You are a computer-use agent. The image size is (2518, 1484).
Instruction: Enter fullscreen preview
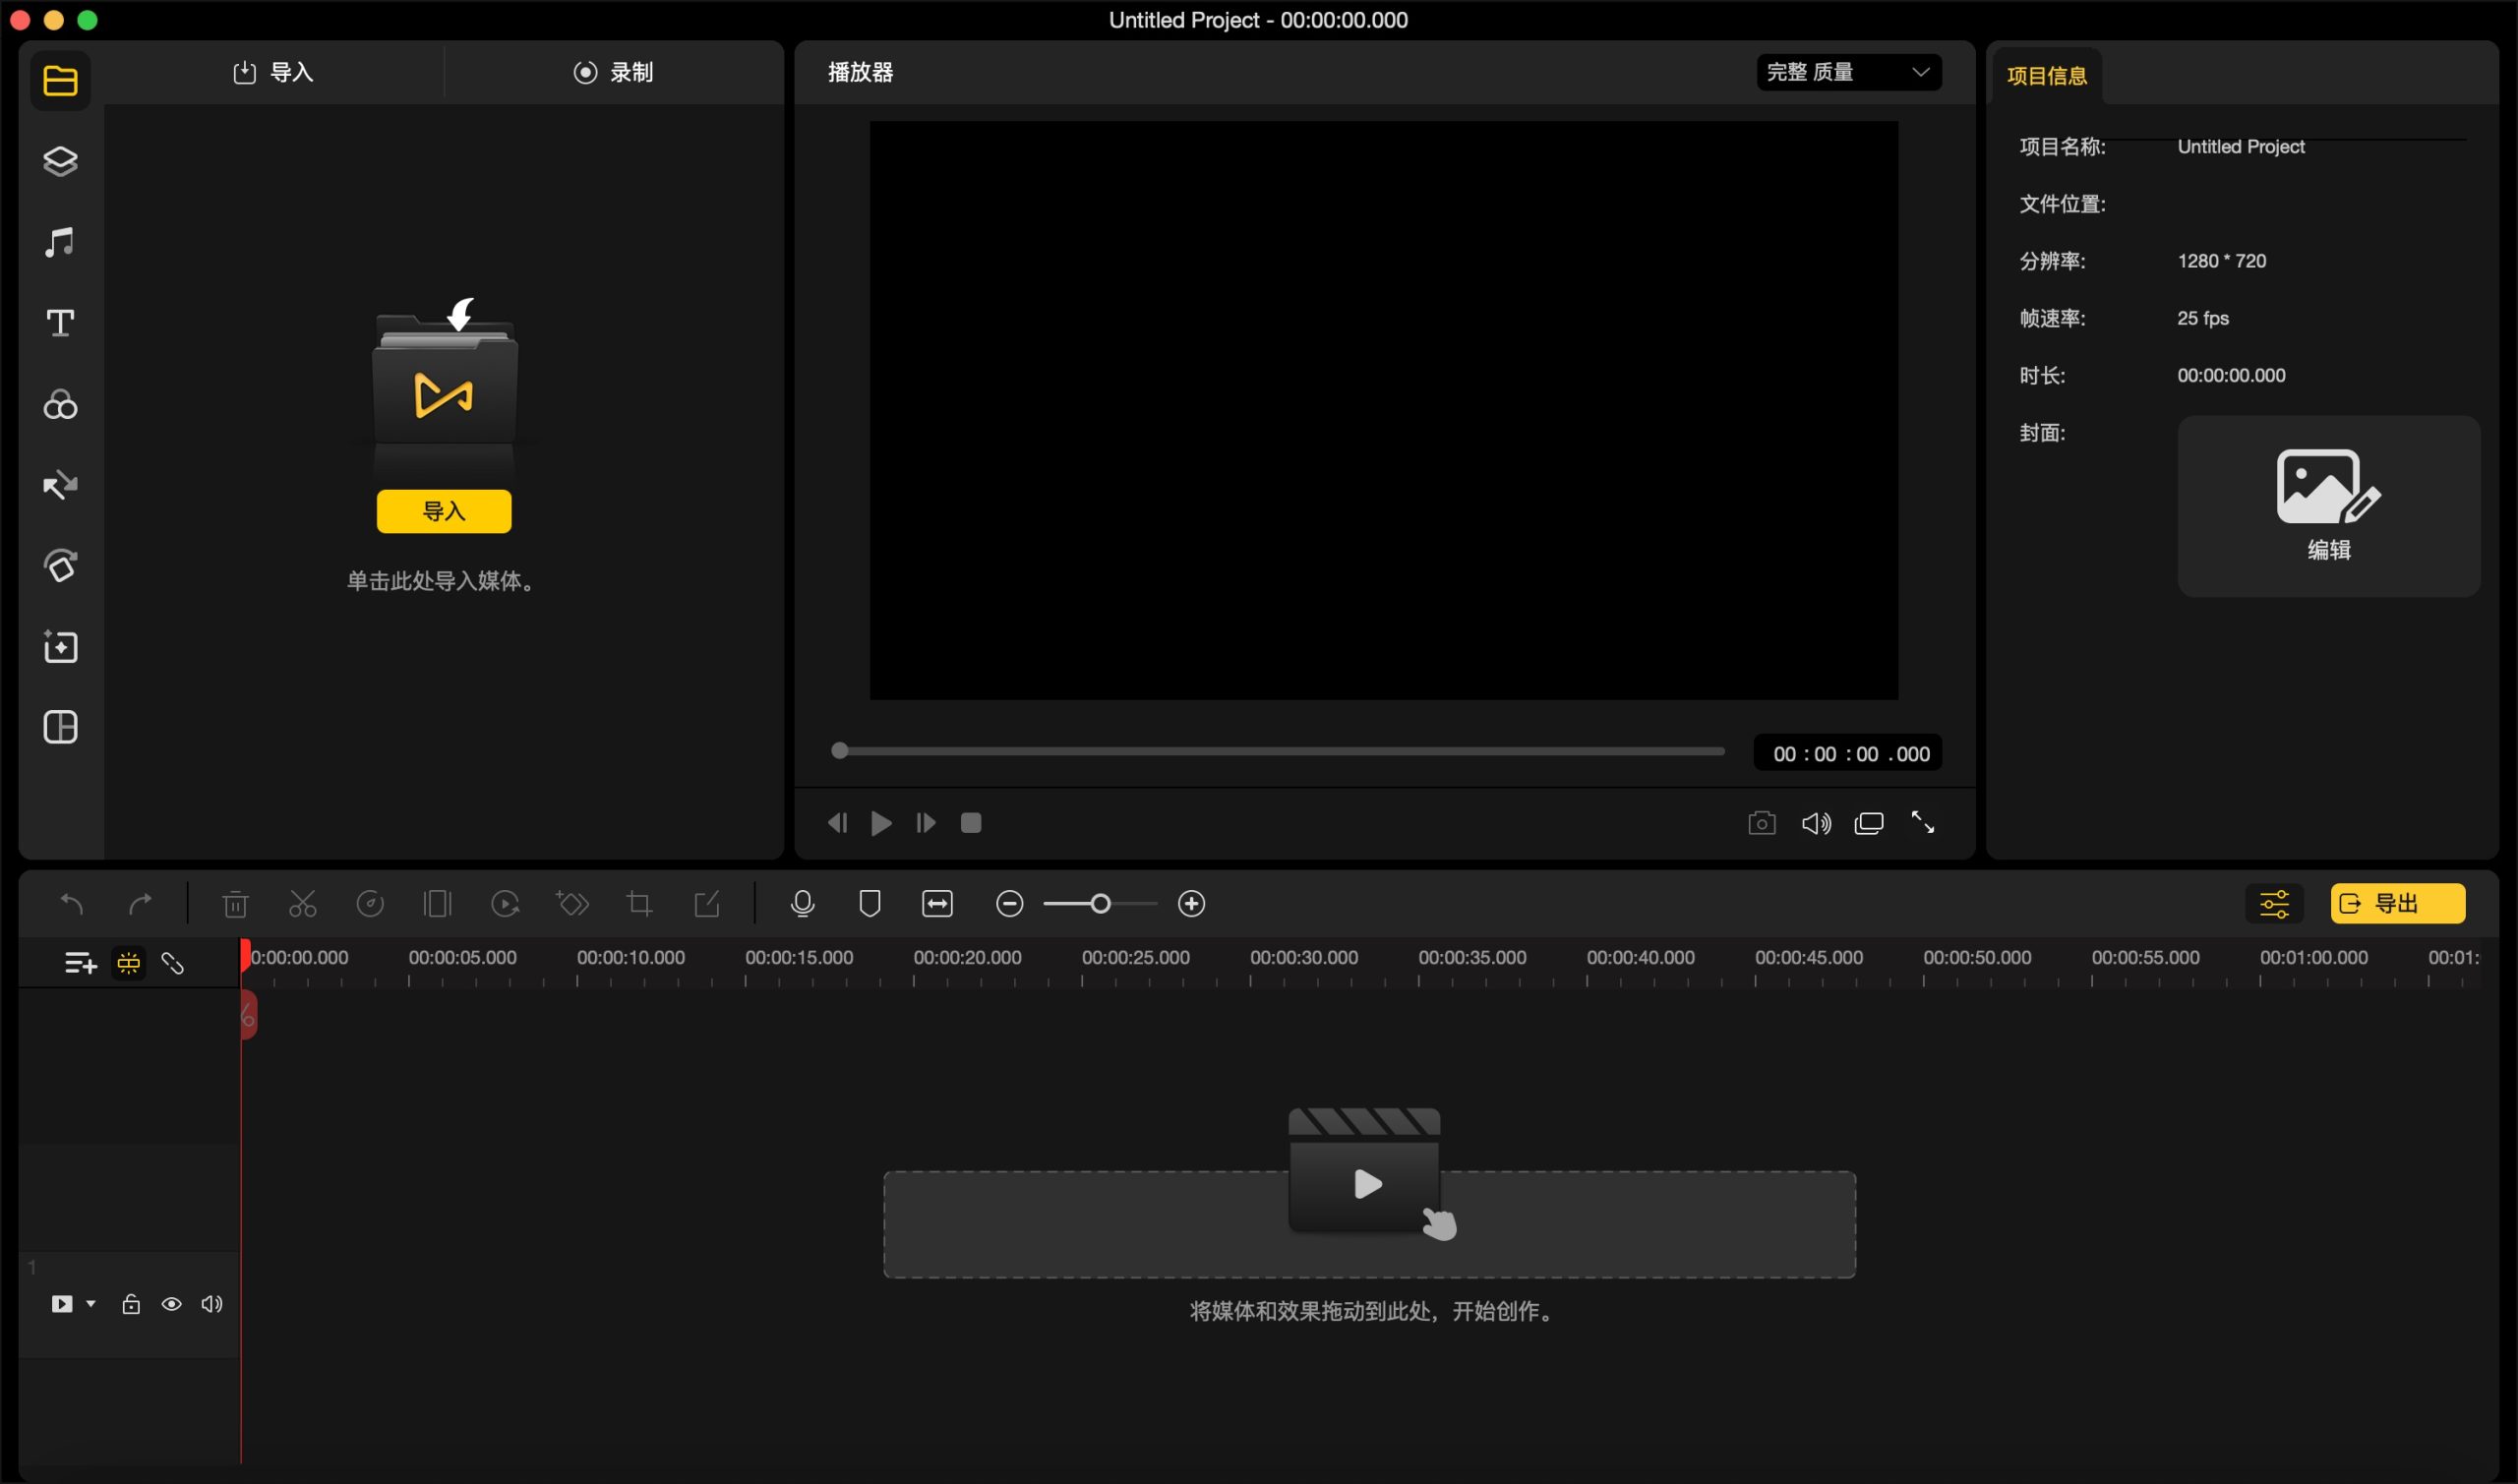pyautogui.click(x=1923, y=823)
